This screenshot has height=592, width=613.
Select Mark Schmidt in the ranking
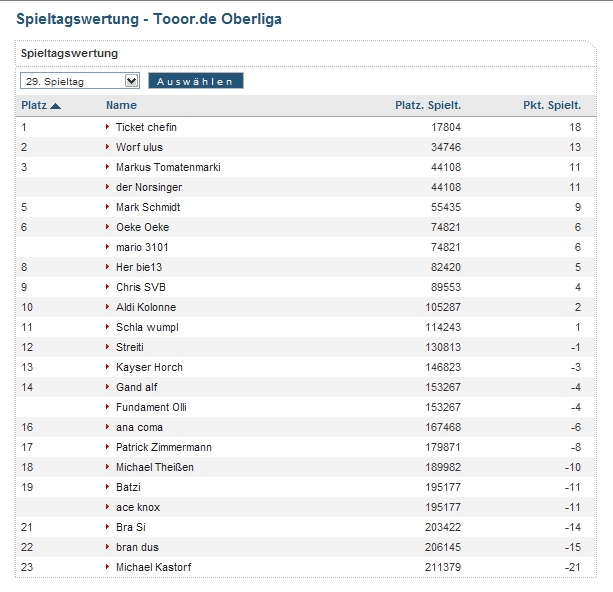click(148, 207)
